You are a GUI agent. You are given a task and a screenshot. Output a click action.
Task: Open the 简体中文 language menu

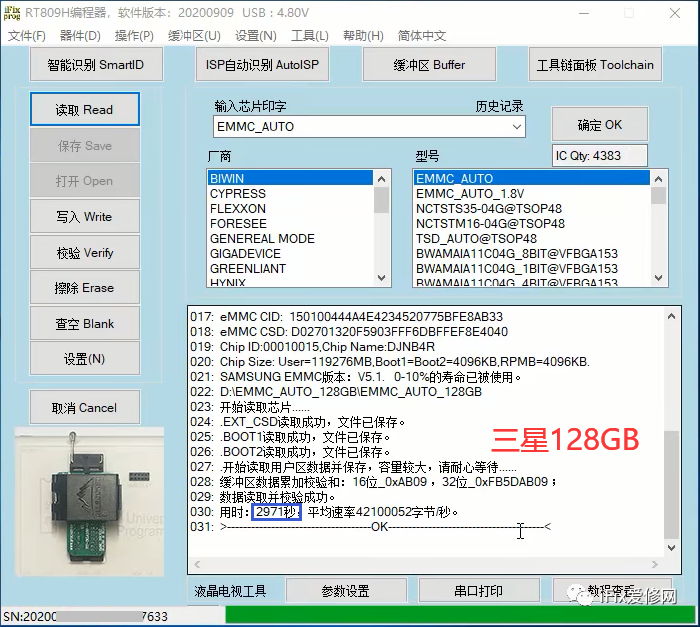[x=422, y=35]
